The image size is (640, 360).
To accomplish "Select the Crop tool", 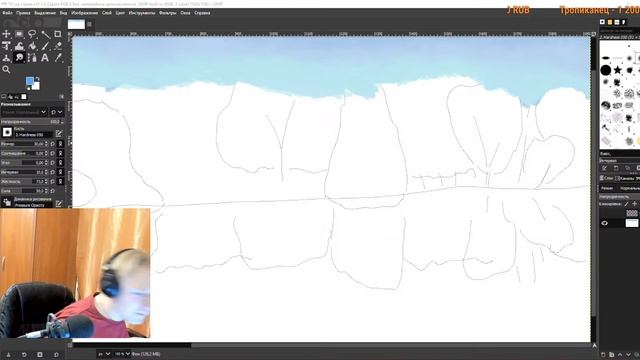I will click(58, 34).
